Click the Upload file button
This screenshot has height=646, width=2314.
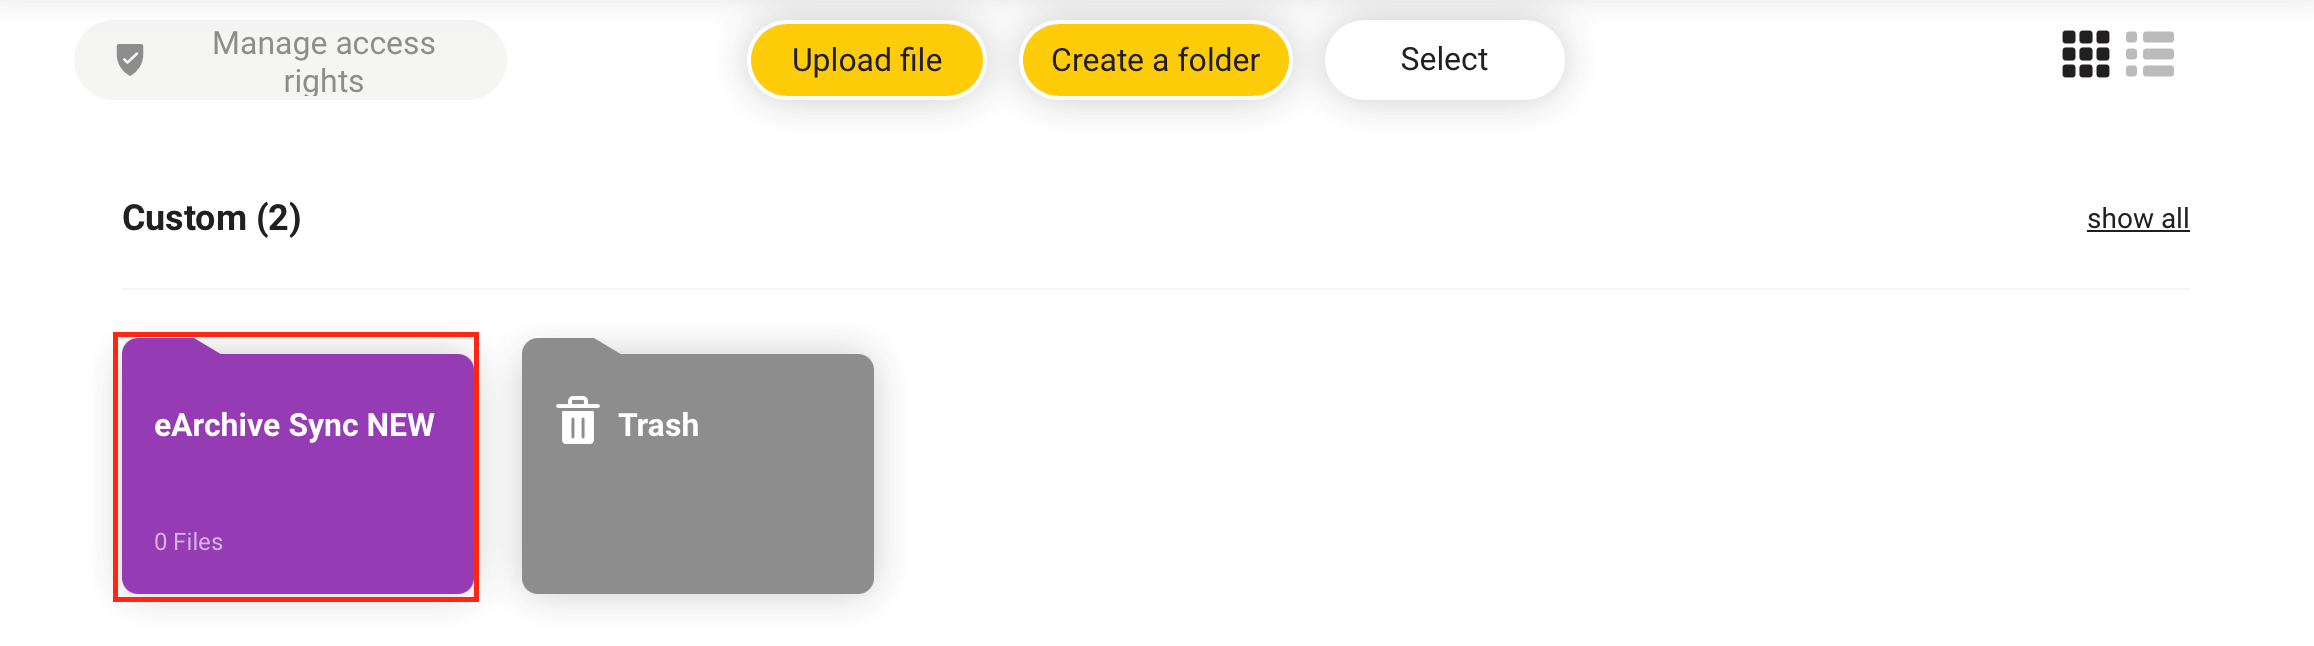tap(867, 60)
